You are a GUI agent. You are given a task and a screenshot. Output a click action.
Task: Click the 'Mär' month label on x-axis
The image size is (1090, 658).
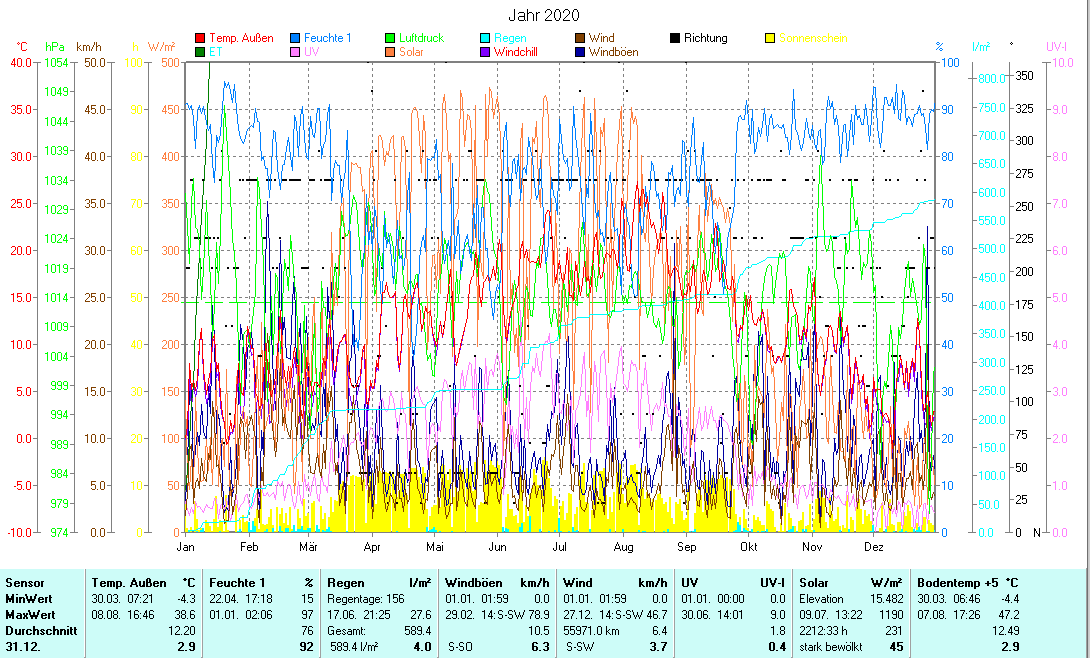tap(309, 548)
